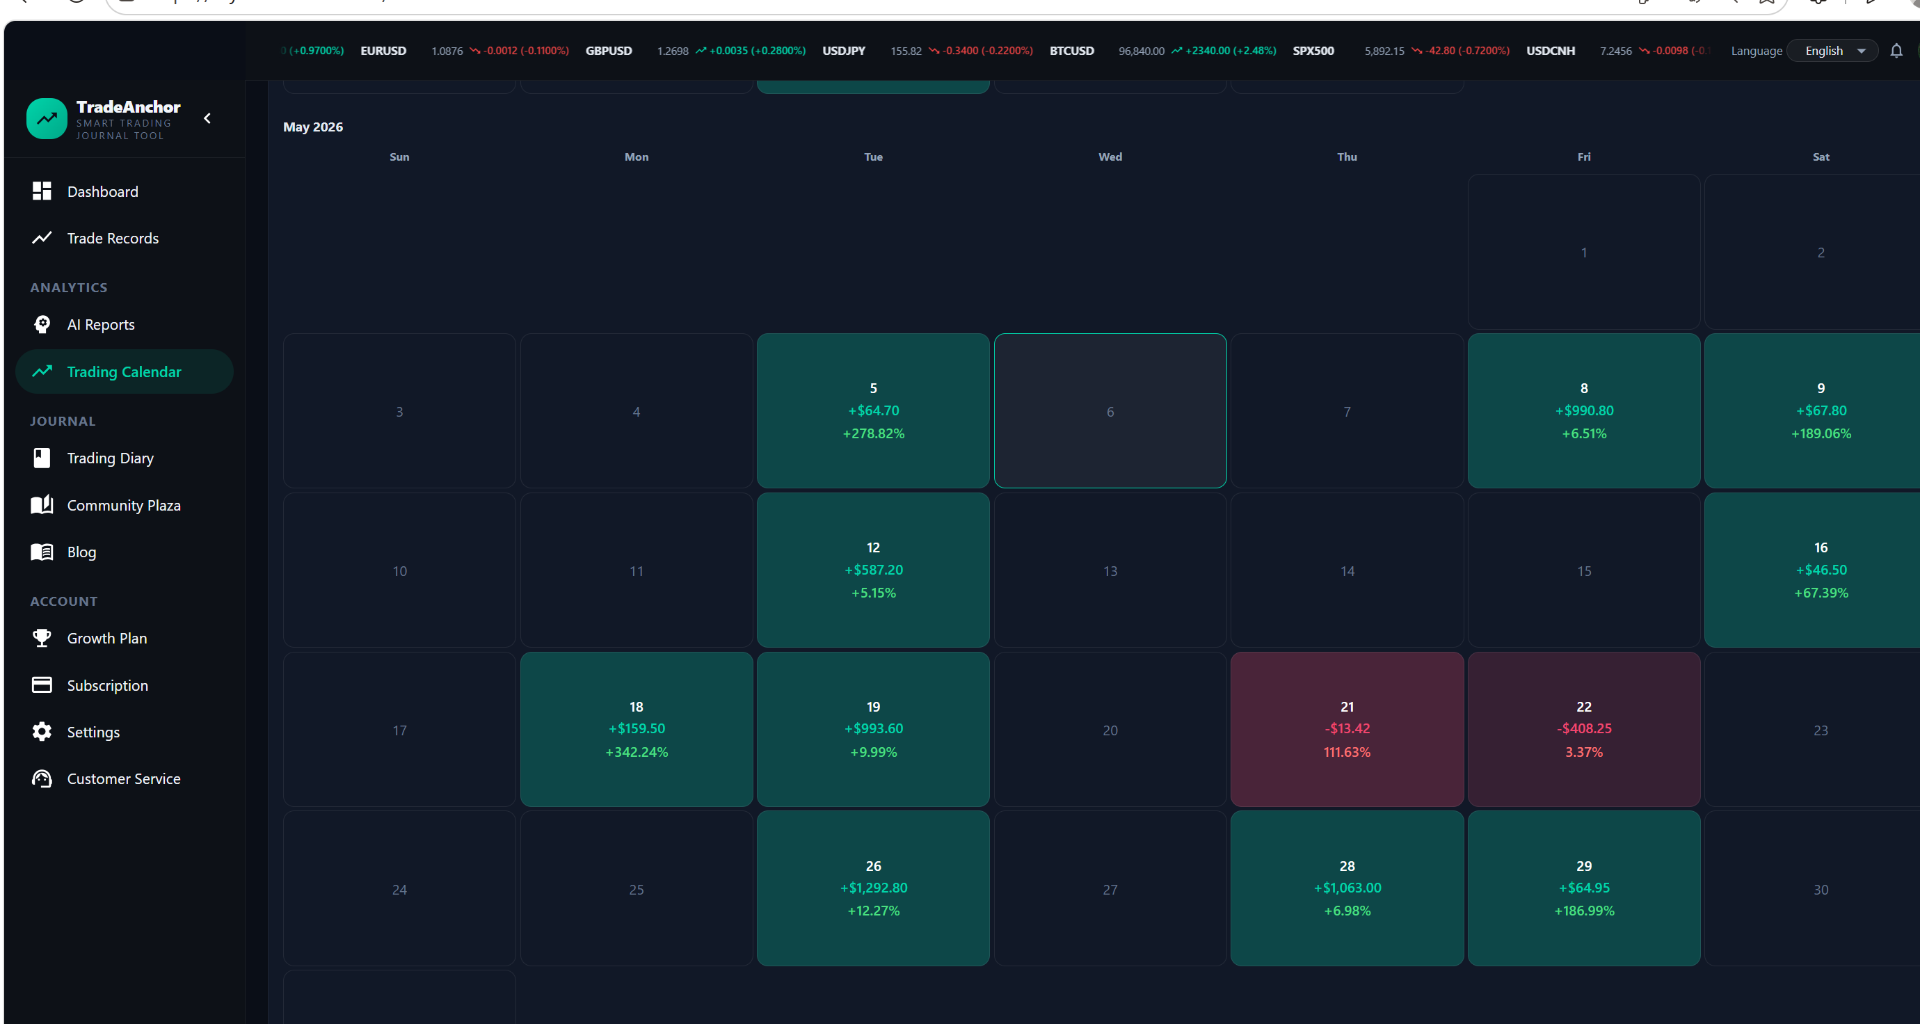The width and height of the screenshot is (1920, 1024).
Task: Select Trading Calendar in sidebar
Action: click(125, 371)
